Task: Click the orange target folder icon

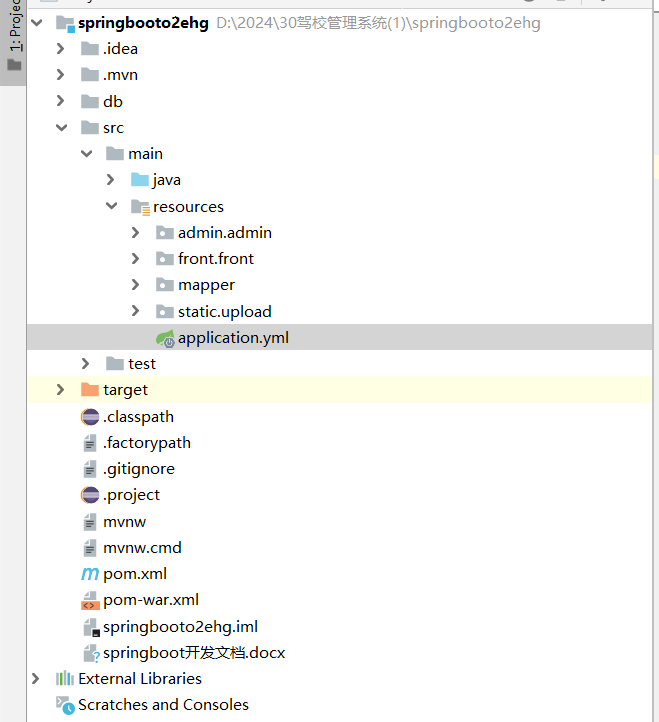Action: point(90,390)
